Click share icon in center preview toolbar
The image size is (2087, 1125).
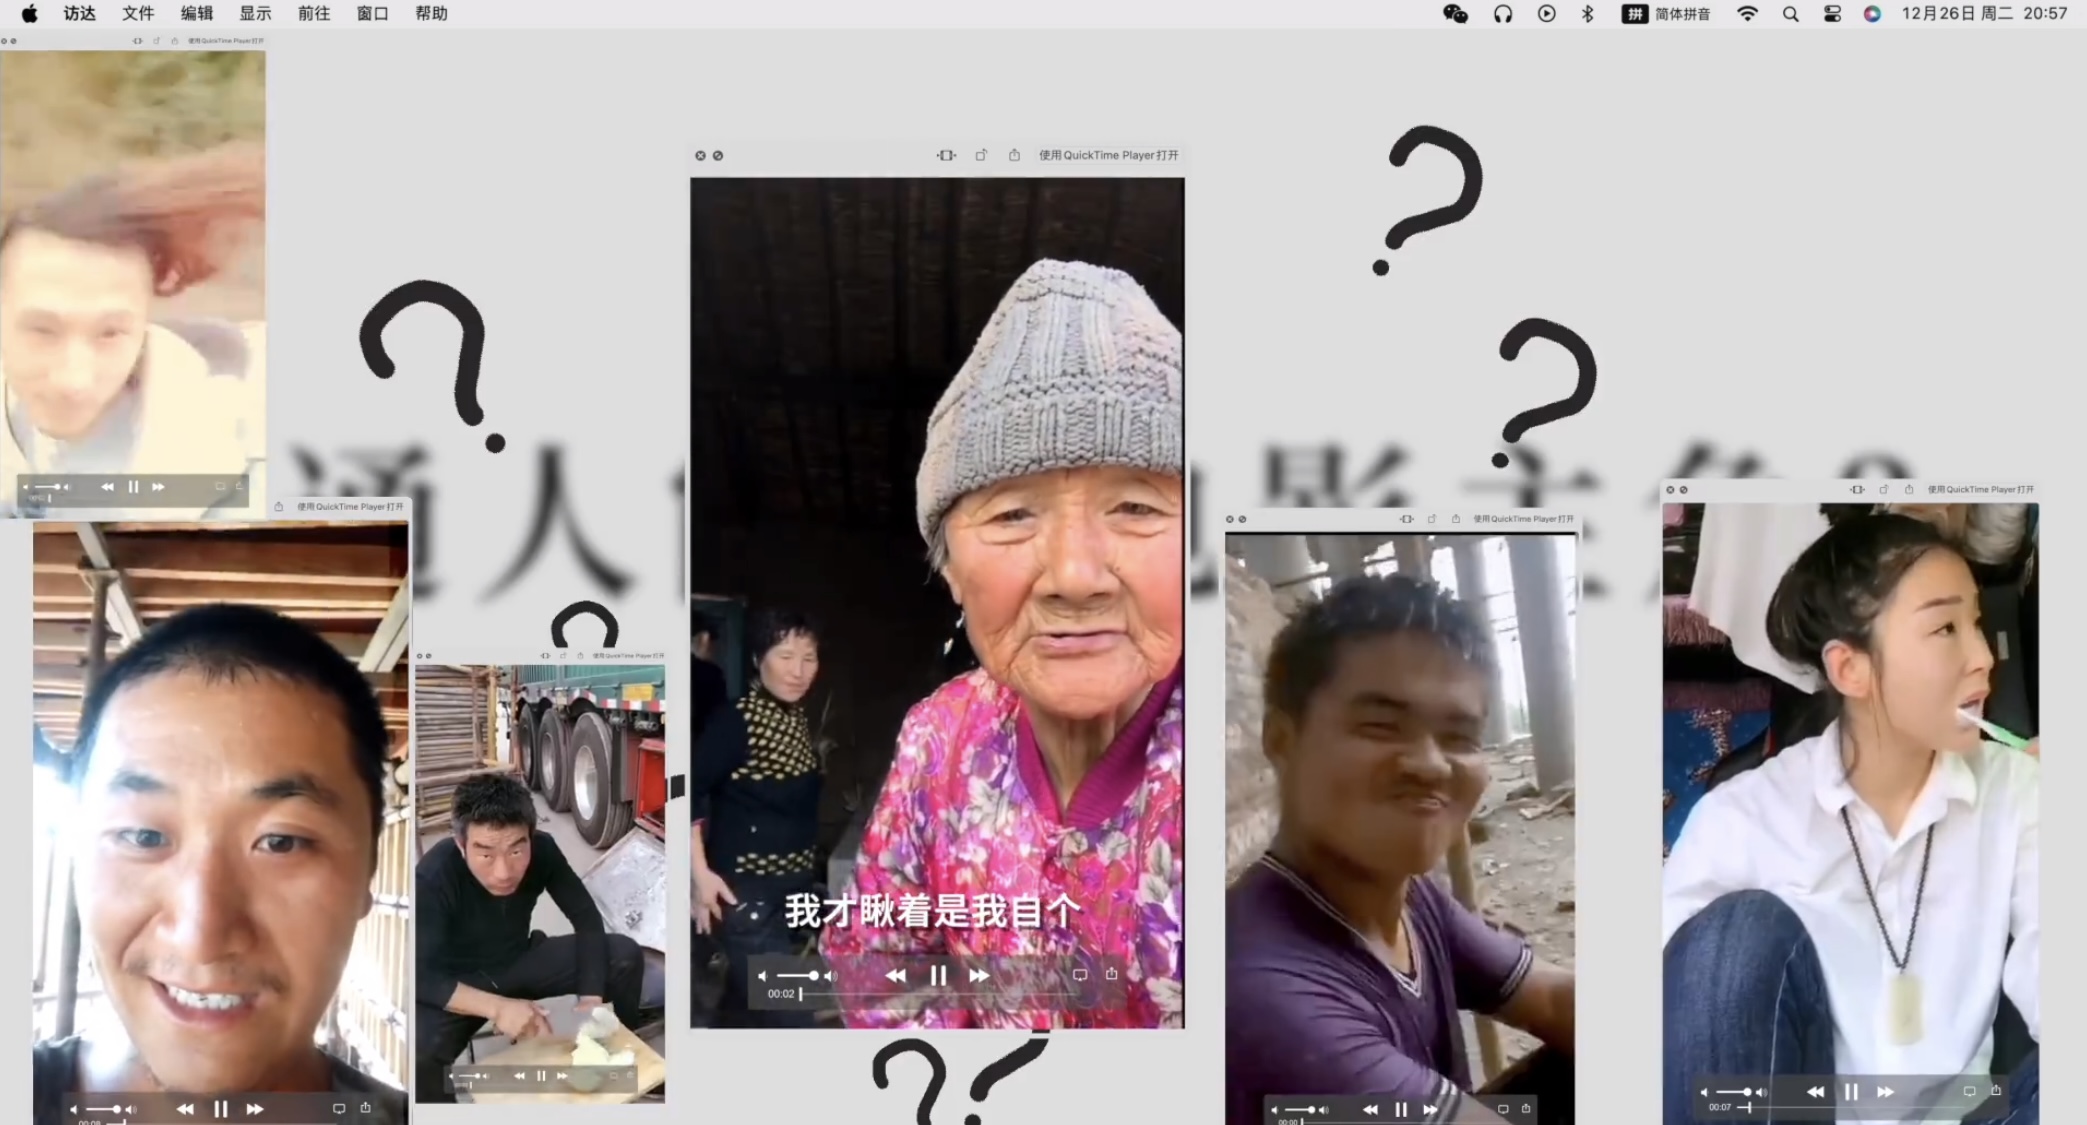[x=1014, y=155]
